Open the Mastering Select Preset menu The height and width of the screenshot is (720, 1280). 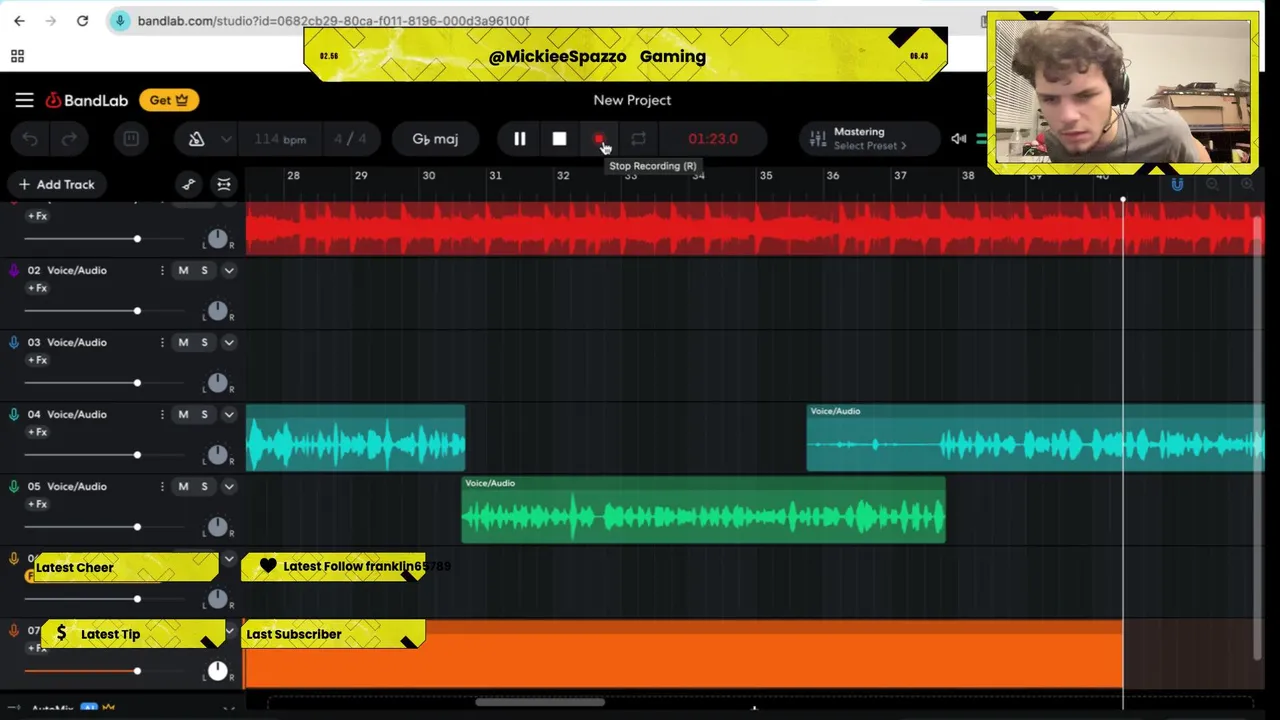(870, 139)
